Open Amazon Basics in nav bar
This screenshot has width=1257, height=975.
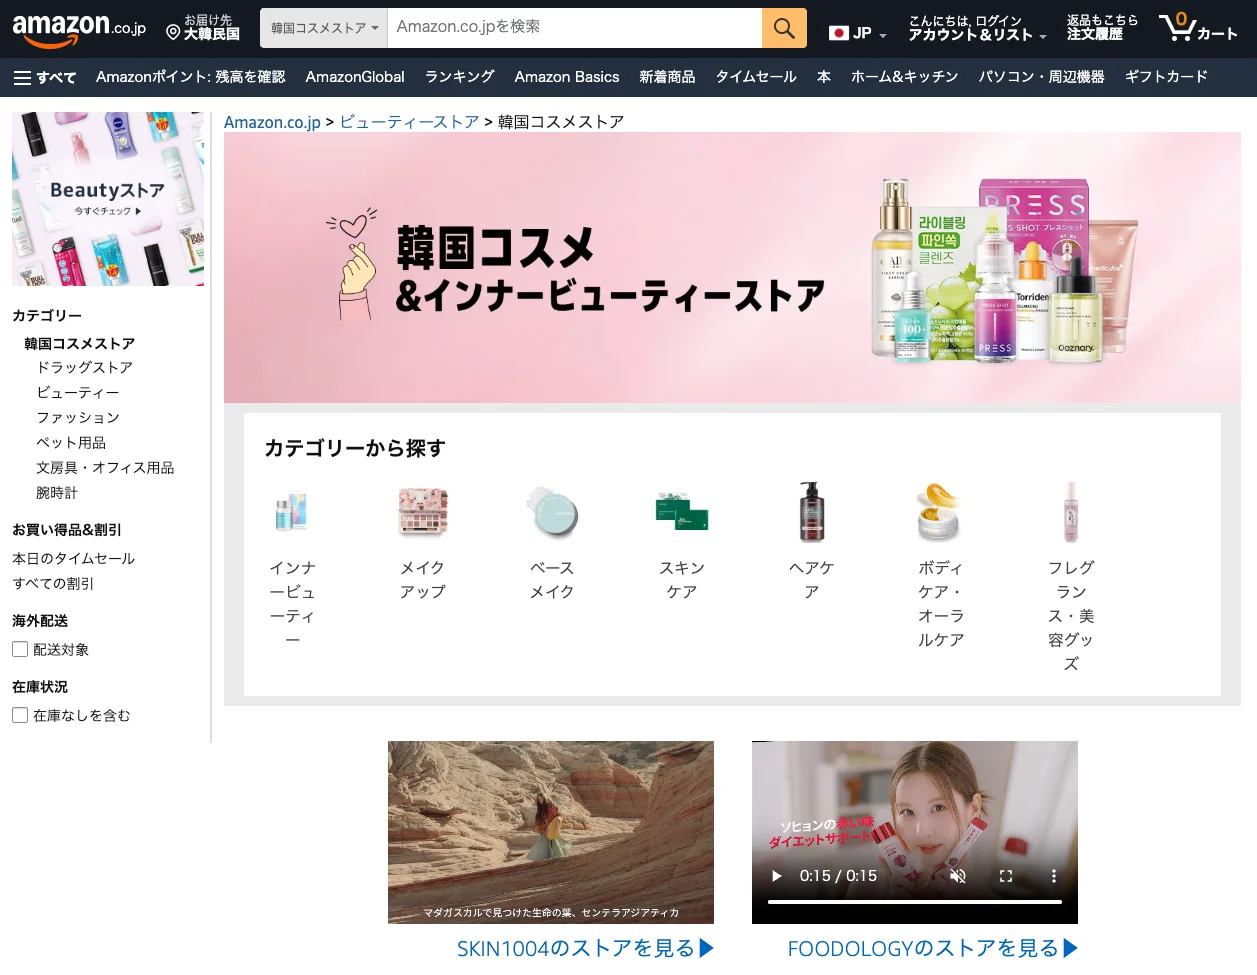pos(567,77)
